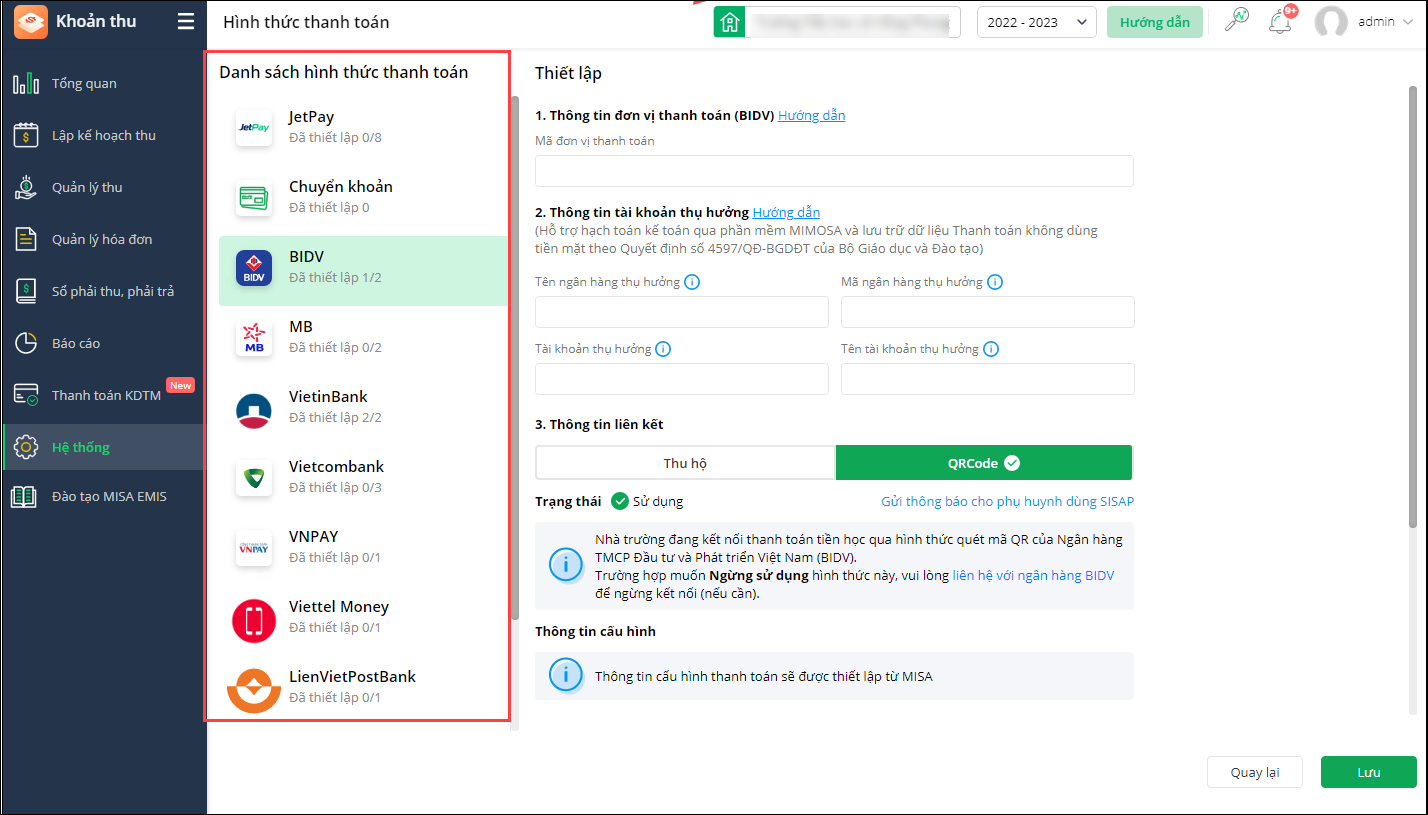Expand the admin account menu arrow
This screenshot has height=815, width=1428.
[1410, 22]
